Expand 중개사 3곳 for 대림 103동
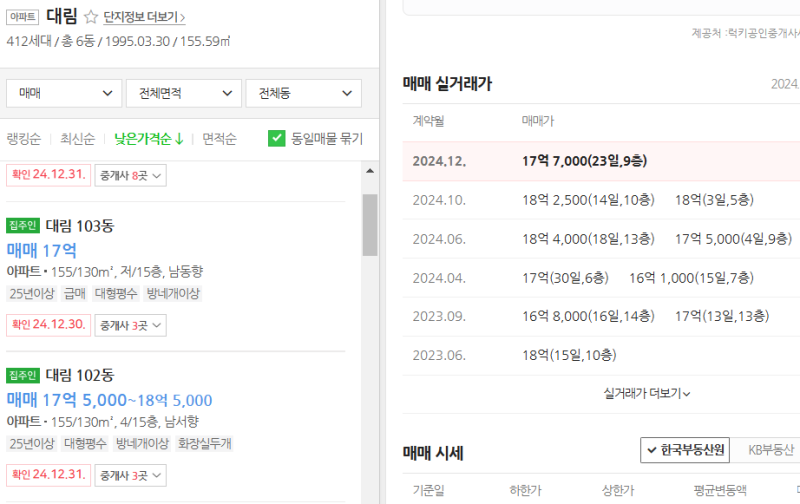Image resolution: width=800 pixels, height=504 pixels. tap(131, 325)
